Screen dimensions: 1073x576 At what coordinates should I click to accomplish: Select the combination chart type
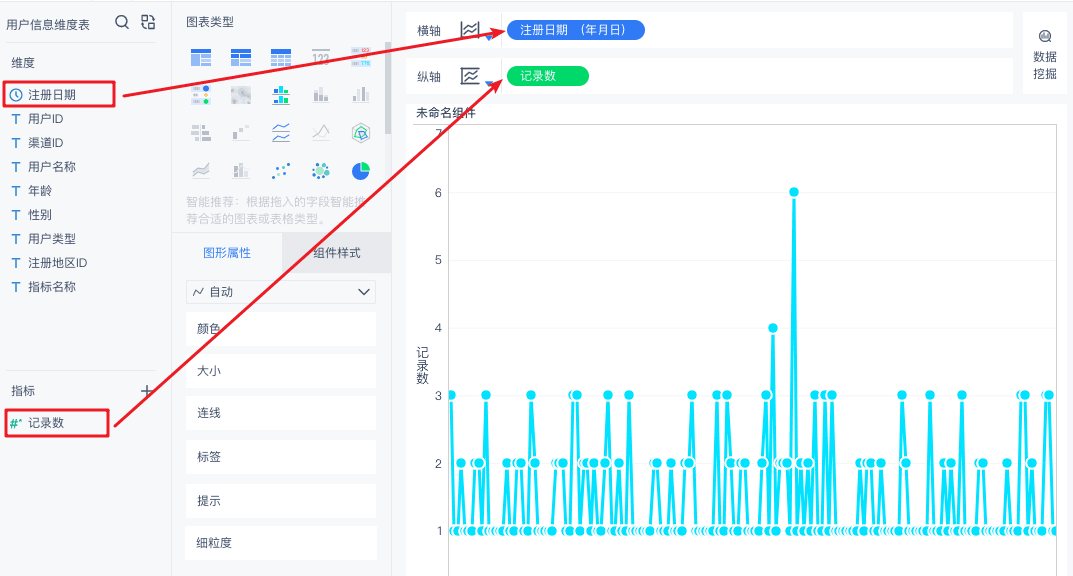pos(241,170)
